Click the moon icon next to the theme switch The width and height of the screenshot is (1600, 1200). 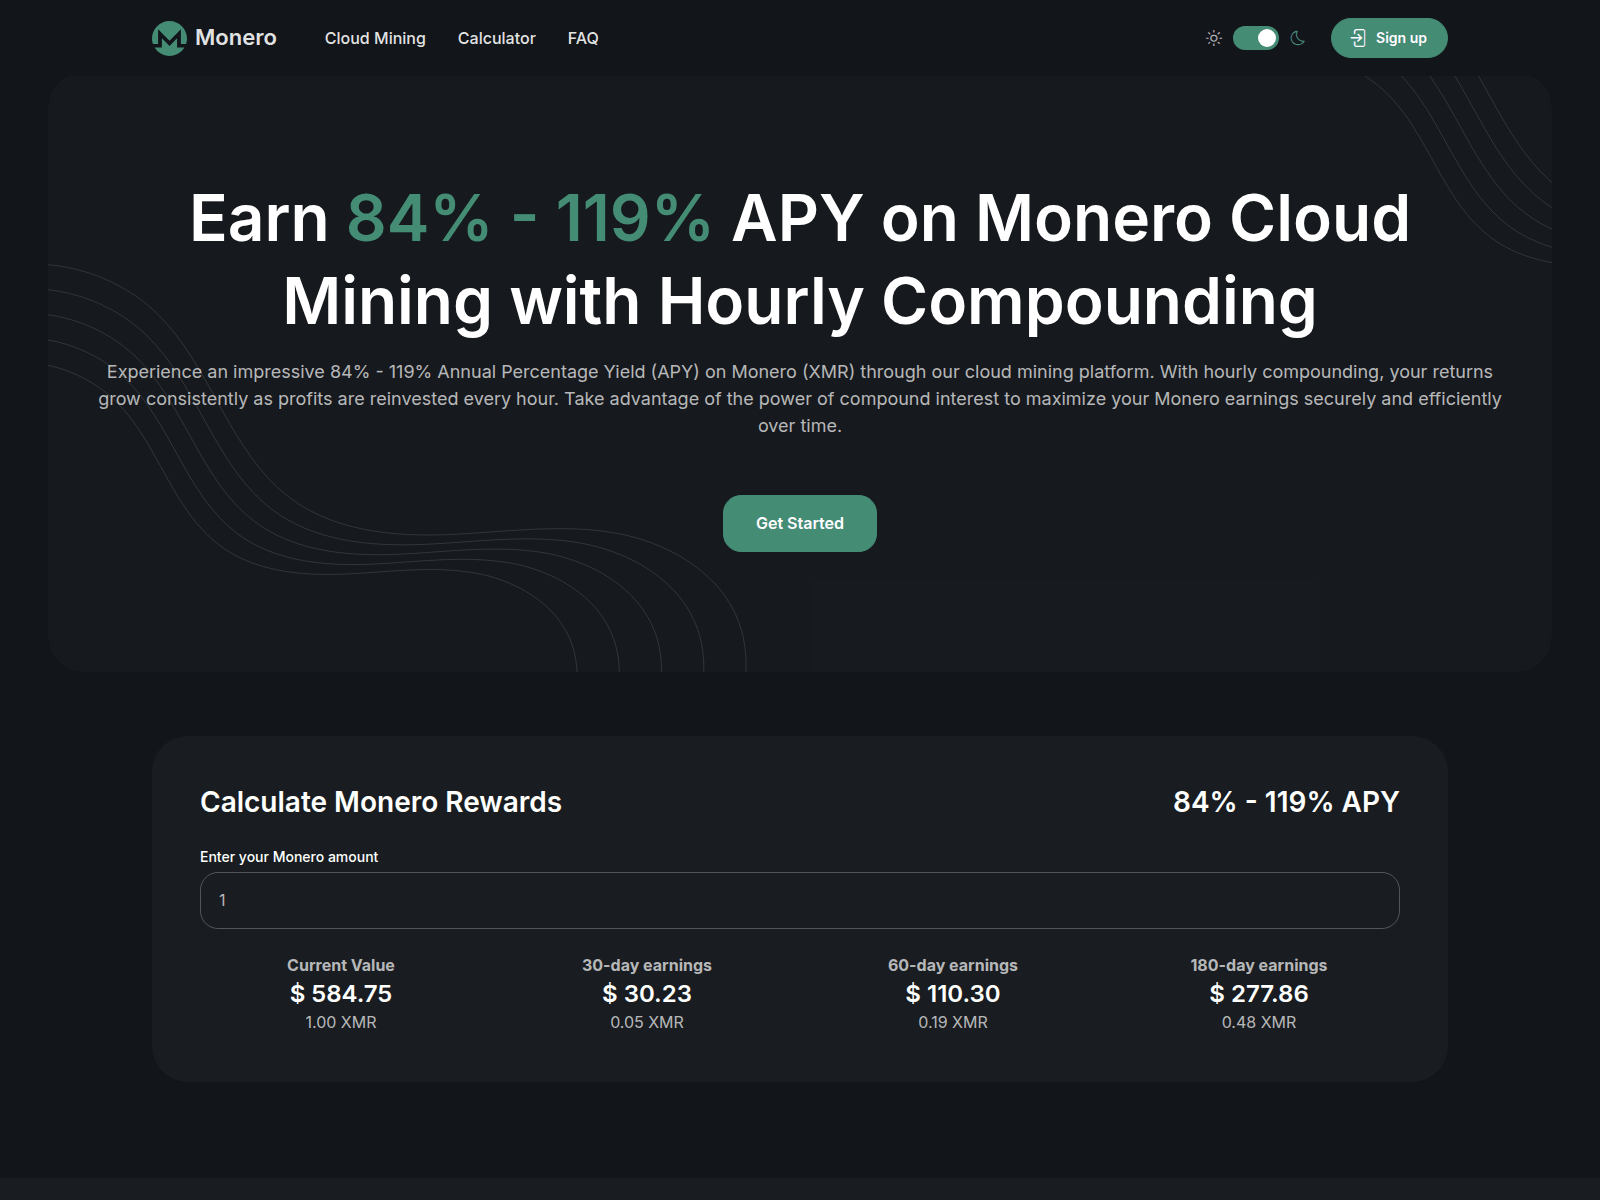click(1297, 38)
